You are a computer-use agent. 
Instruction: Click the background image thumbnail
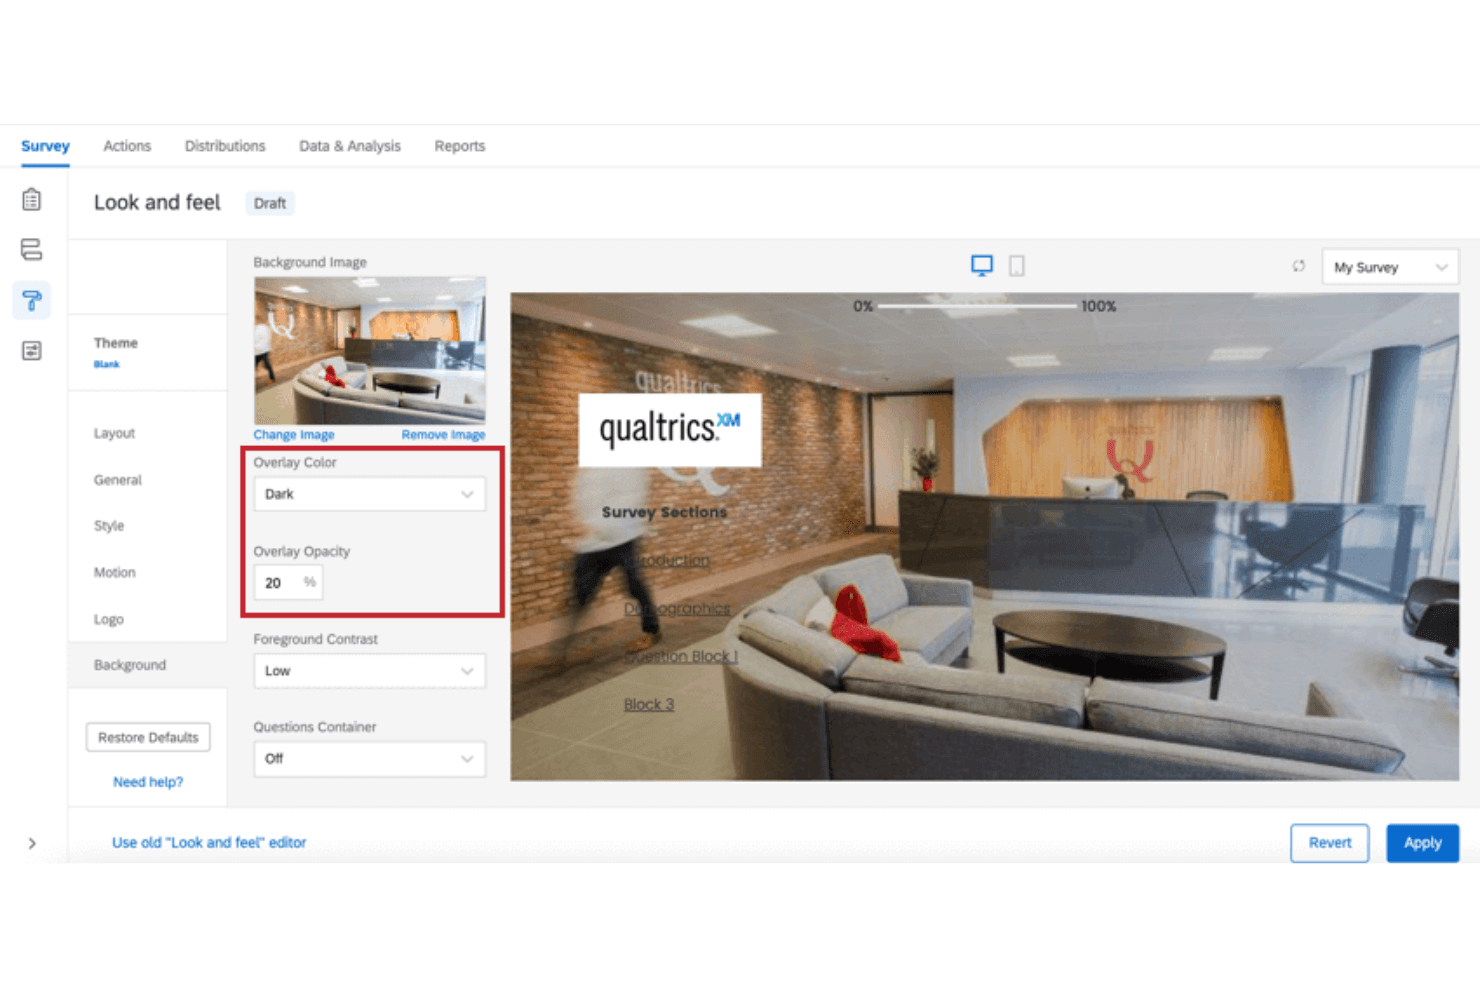(x=369, y=351)
